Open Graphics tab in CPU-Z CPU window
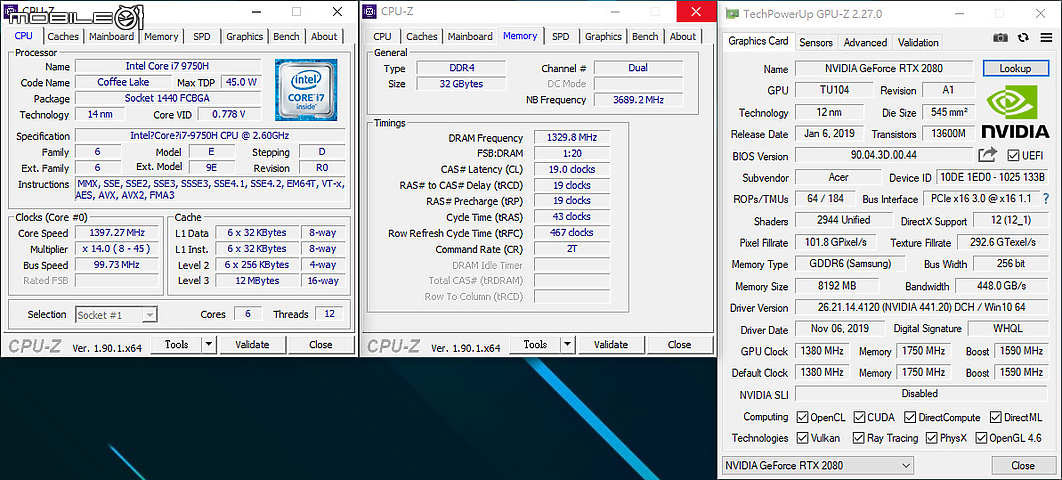 tap(245, 37)
